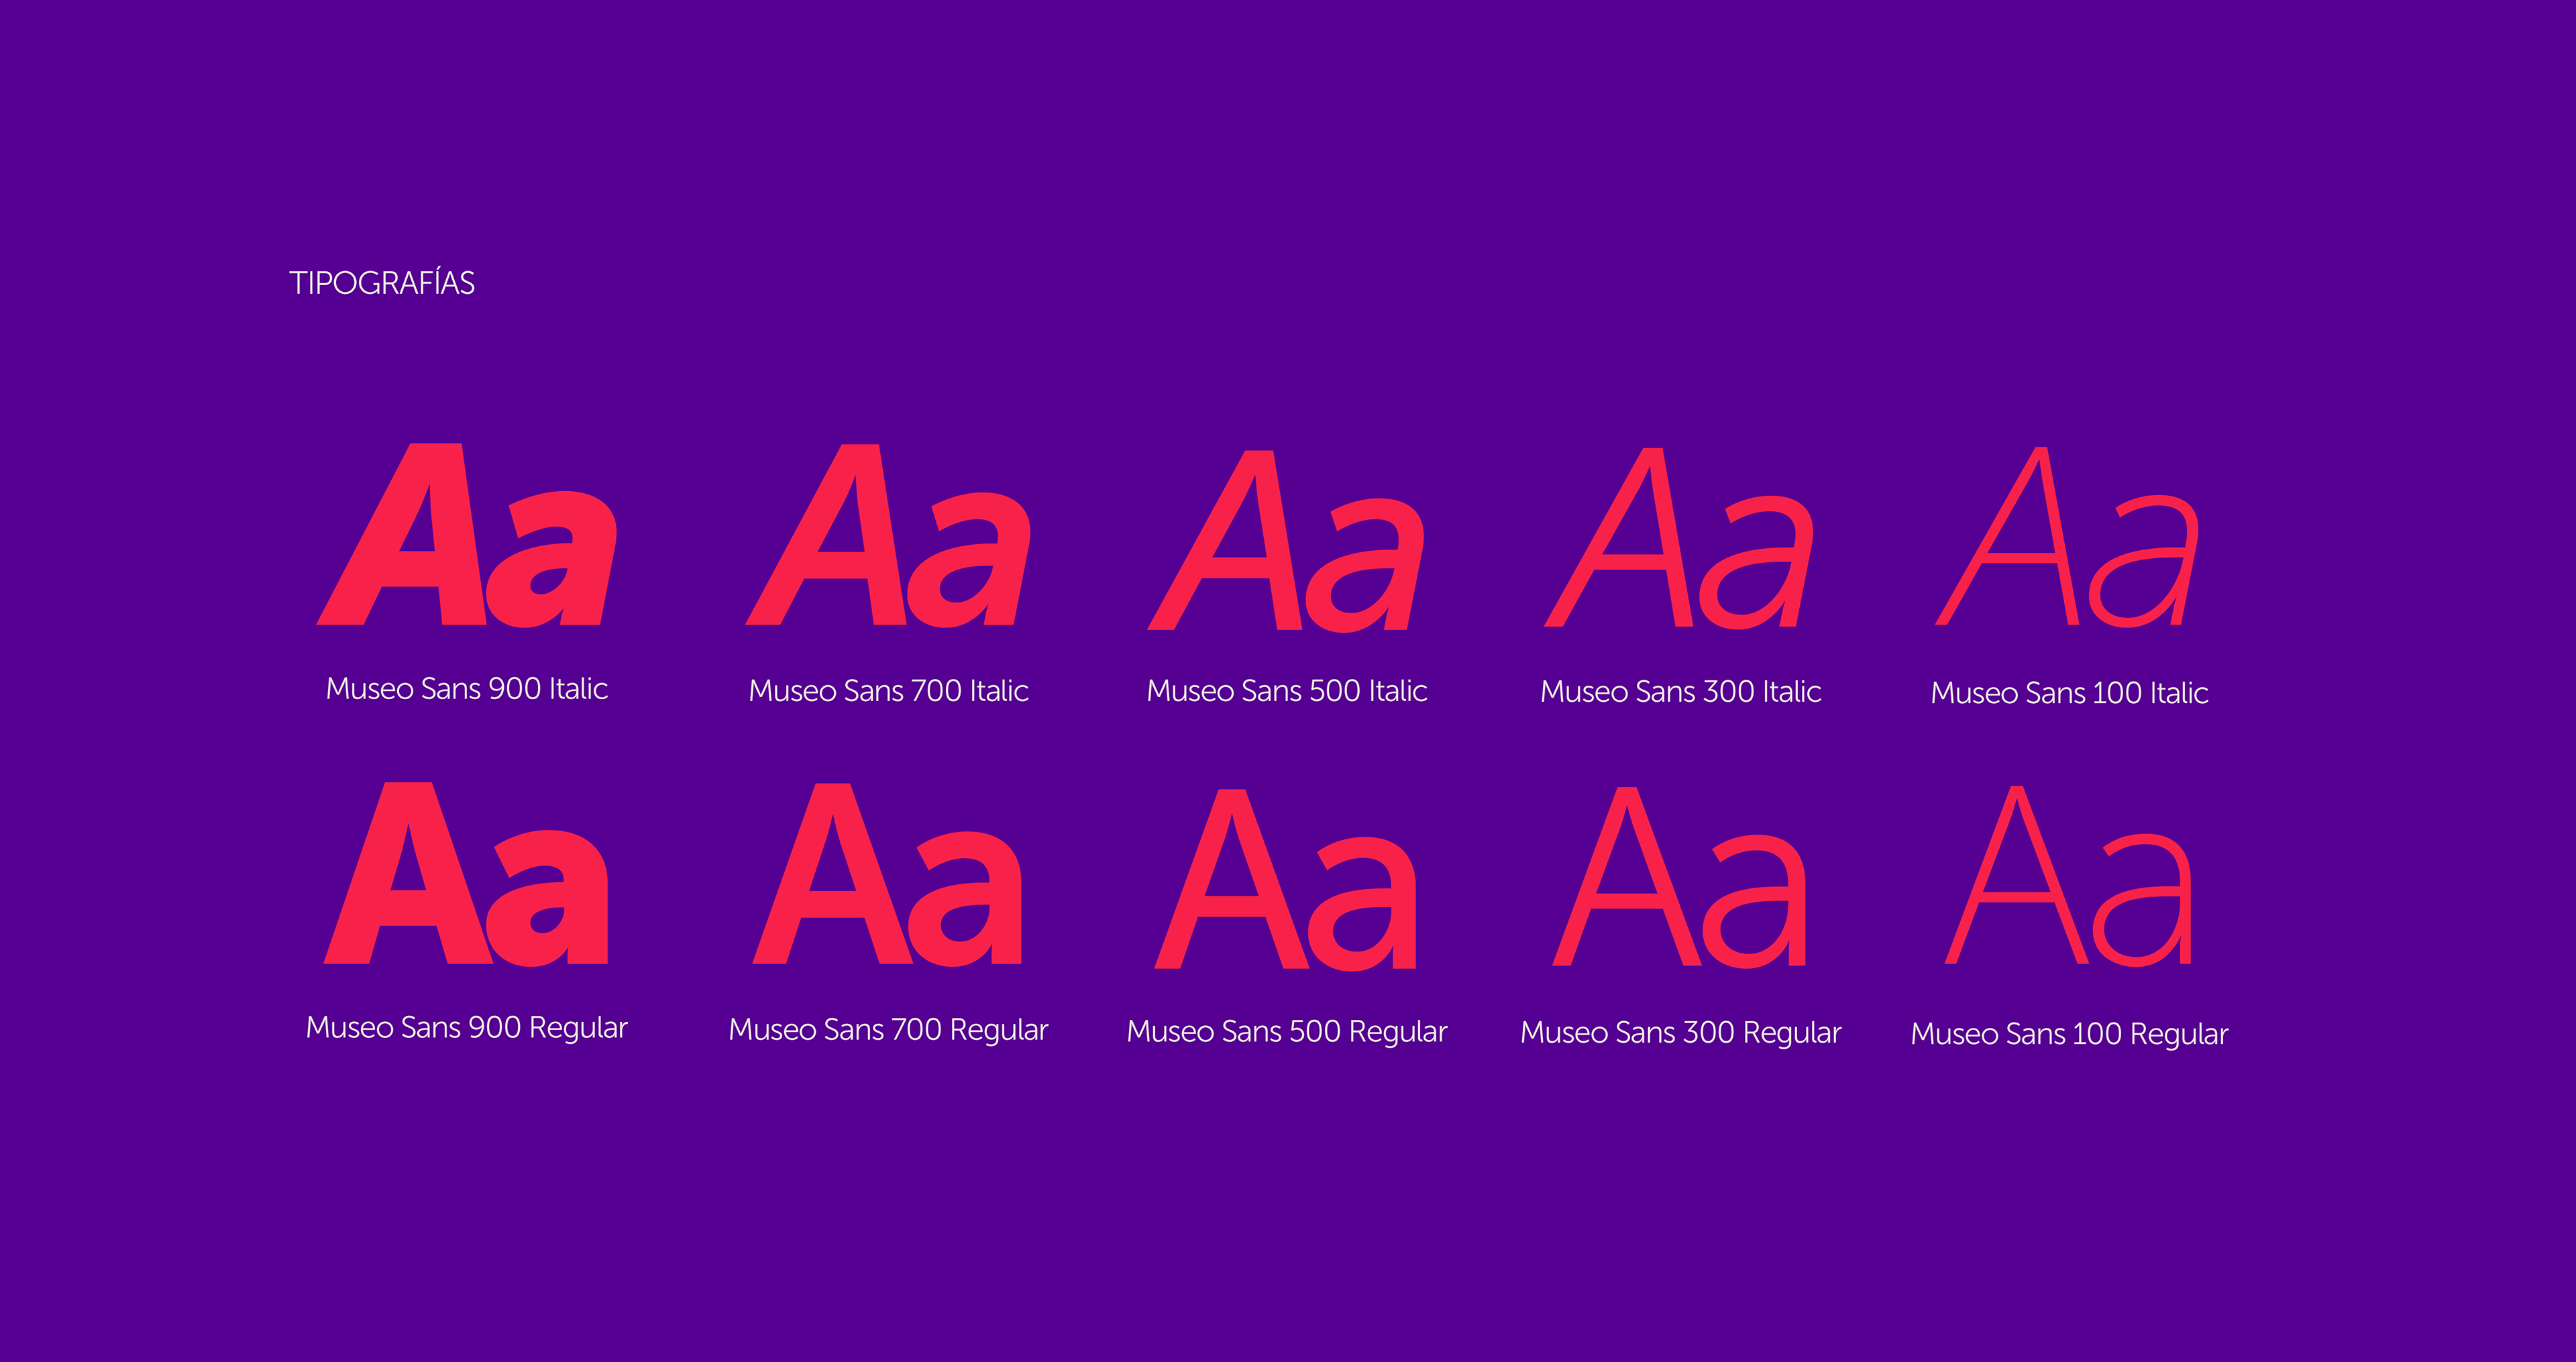Select the Museo Sans 700 Italic label
Screen dimensions: 2576x1362
click(x=888, y=690)
